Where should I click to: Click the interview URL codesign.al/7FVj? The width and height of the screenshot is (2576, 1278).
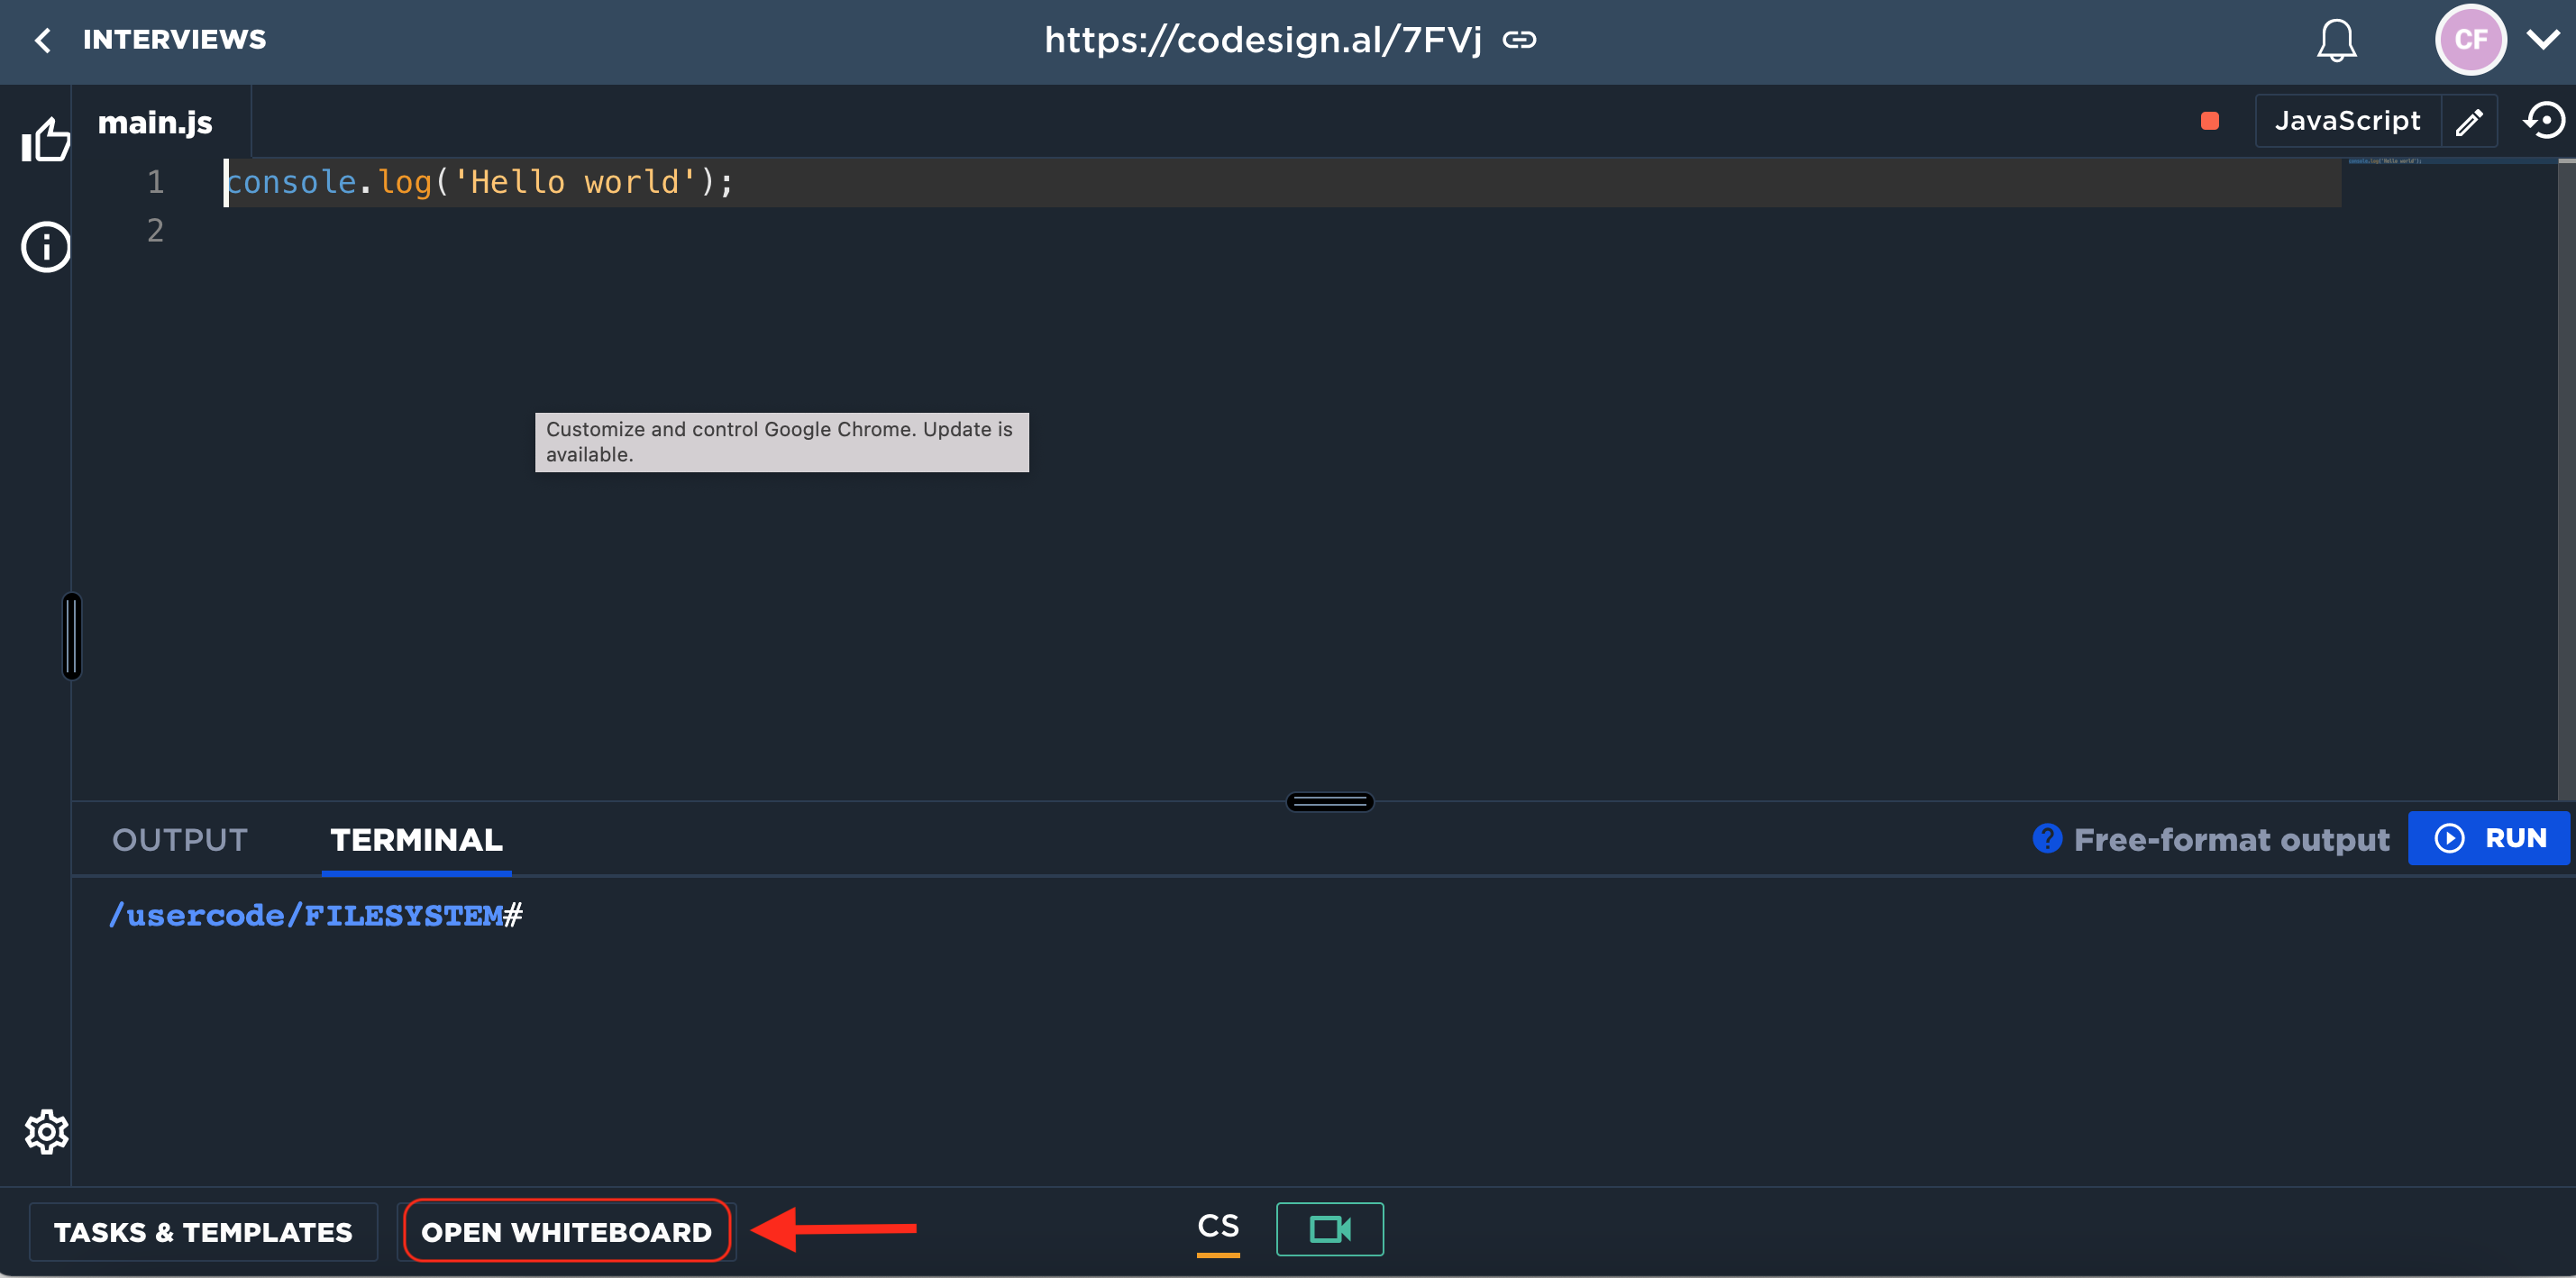1263,40
